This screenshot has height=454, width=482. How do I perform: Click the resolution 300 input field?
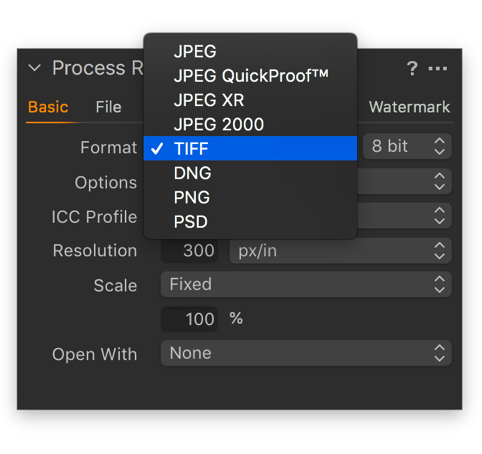tap(189, 251)
